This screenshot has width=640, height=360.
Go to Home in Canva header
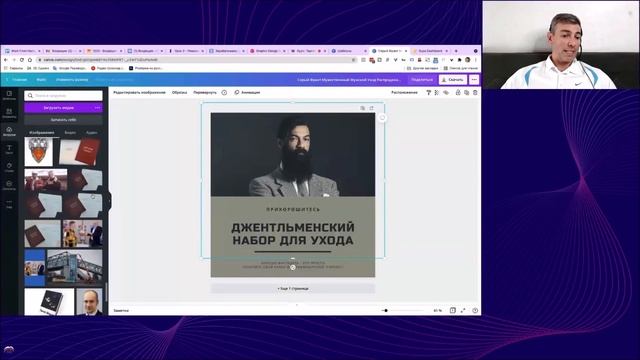click(19, 80)
